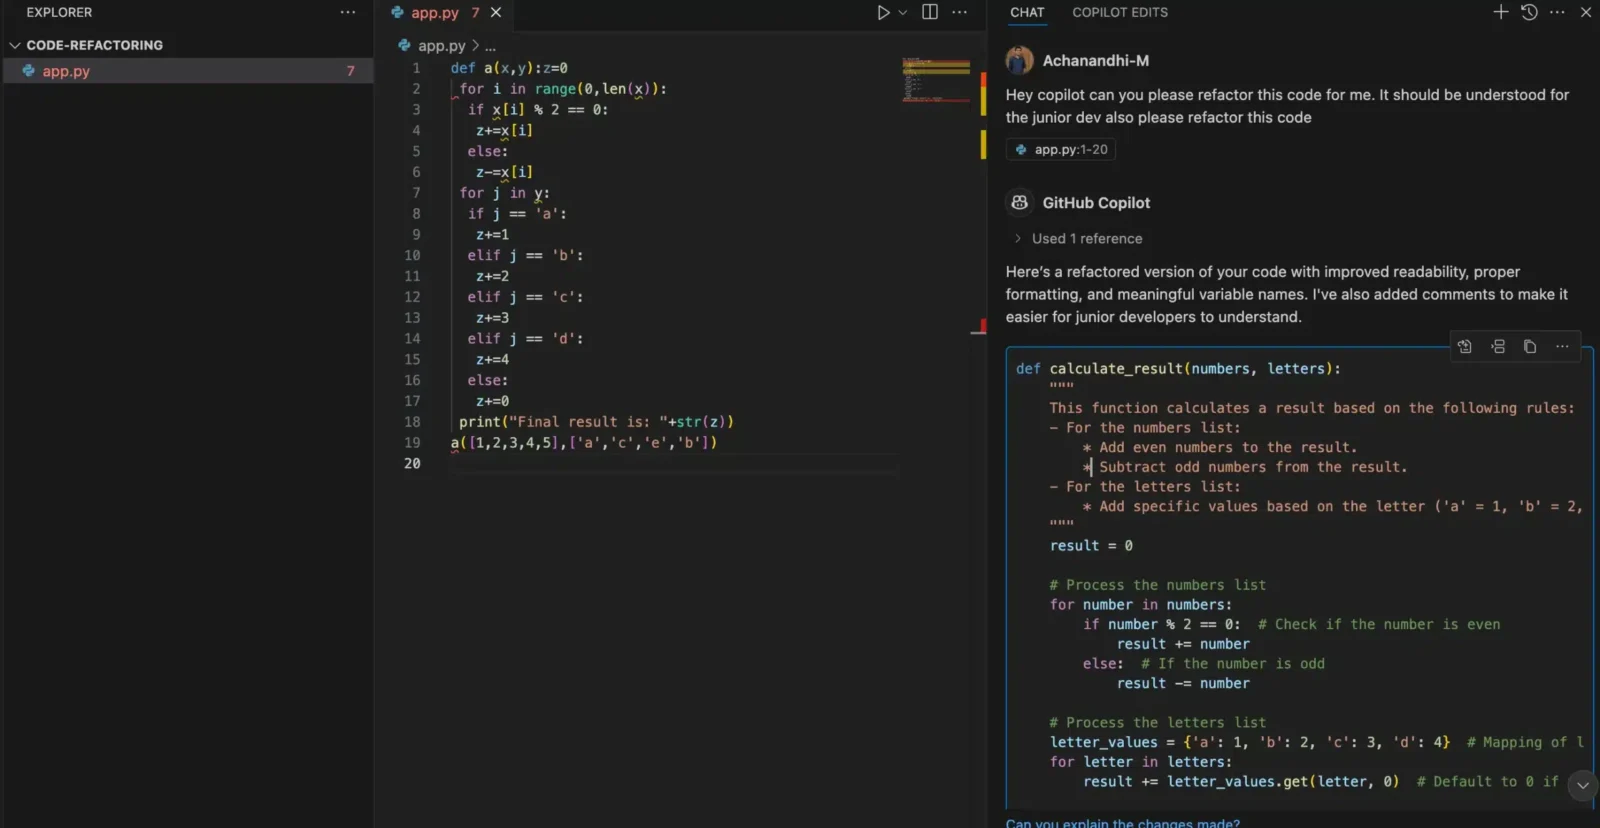Close the app.py editor tab
This screenshot has height=828, width=1600.
point(496,12)
